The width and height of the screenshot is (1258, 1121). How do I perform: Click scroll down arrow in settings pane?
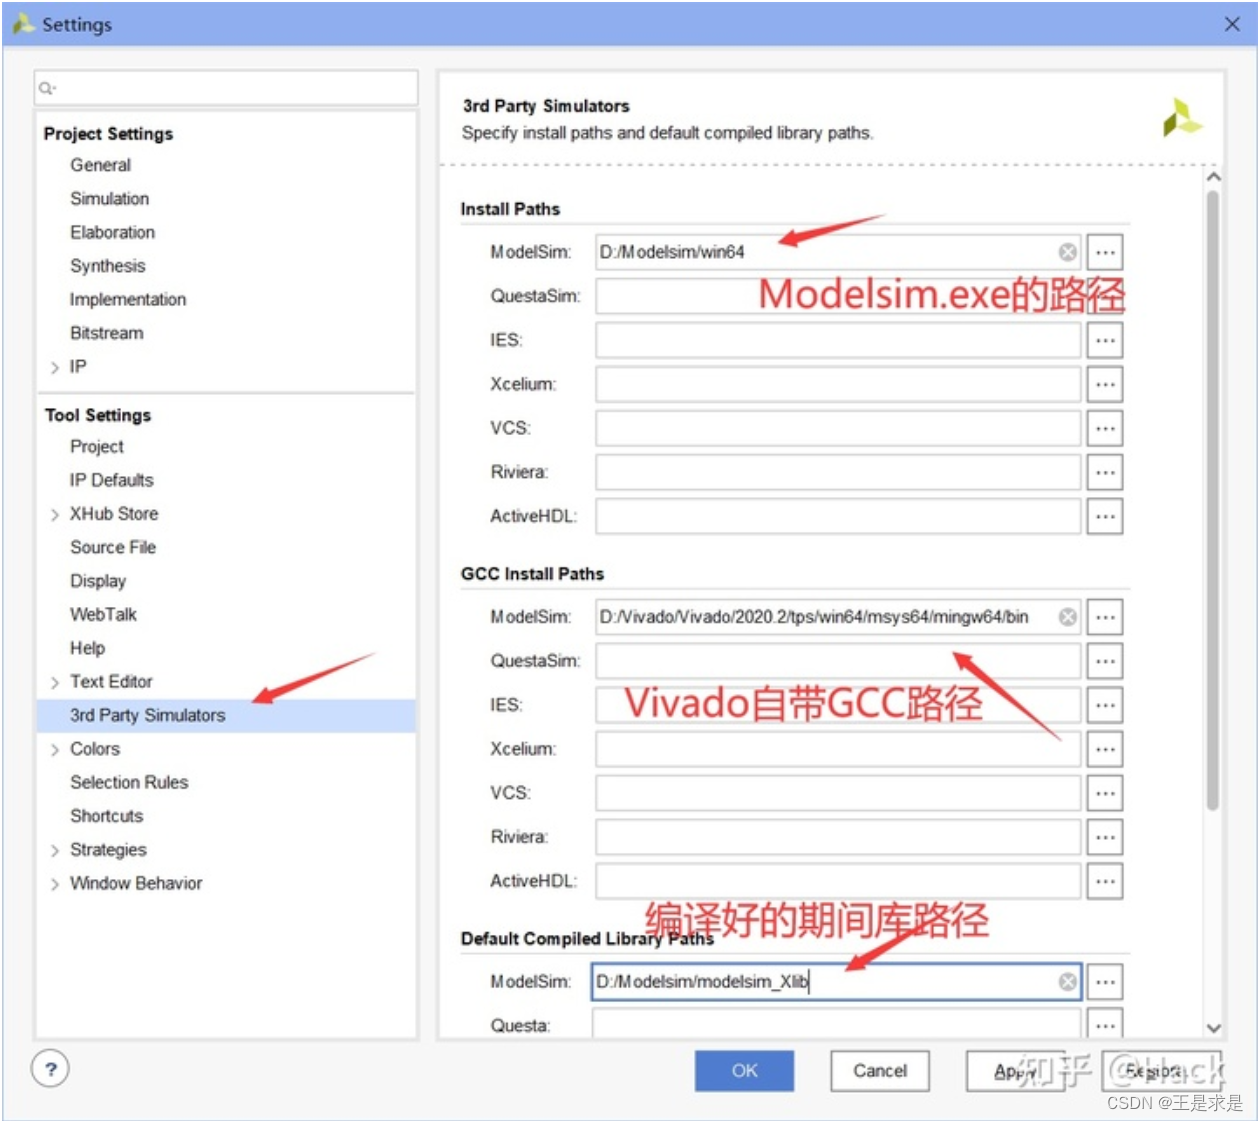(x=1213, y=1027)
